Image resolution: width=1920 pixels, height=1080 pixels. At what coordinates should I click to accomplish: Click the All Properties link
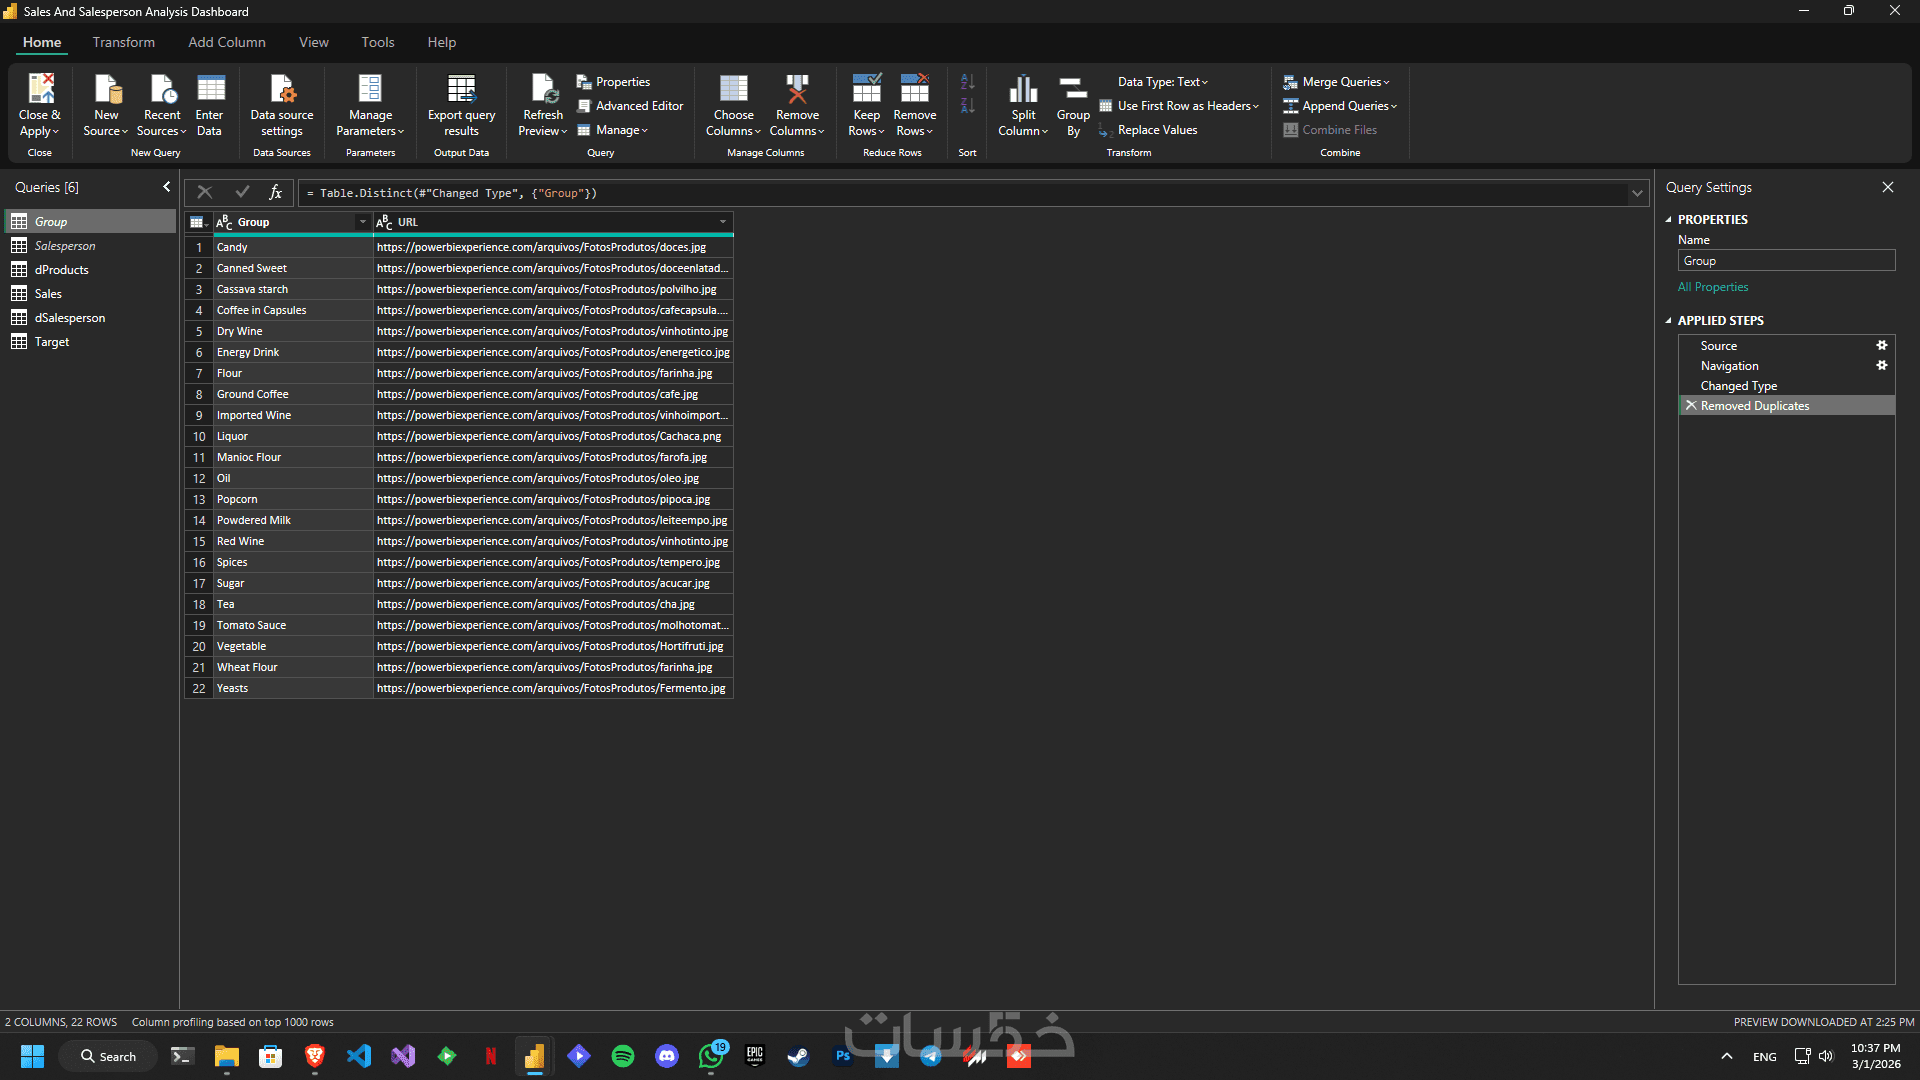pos(1713,287)
